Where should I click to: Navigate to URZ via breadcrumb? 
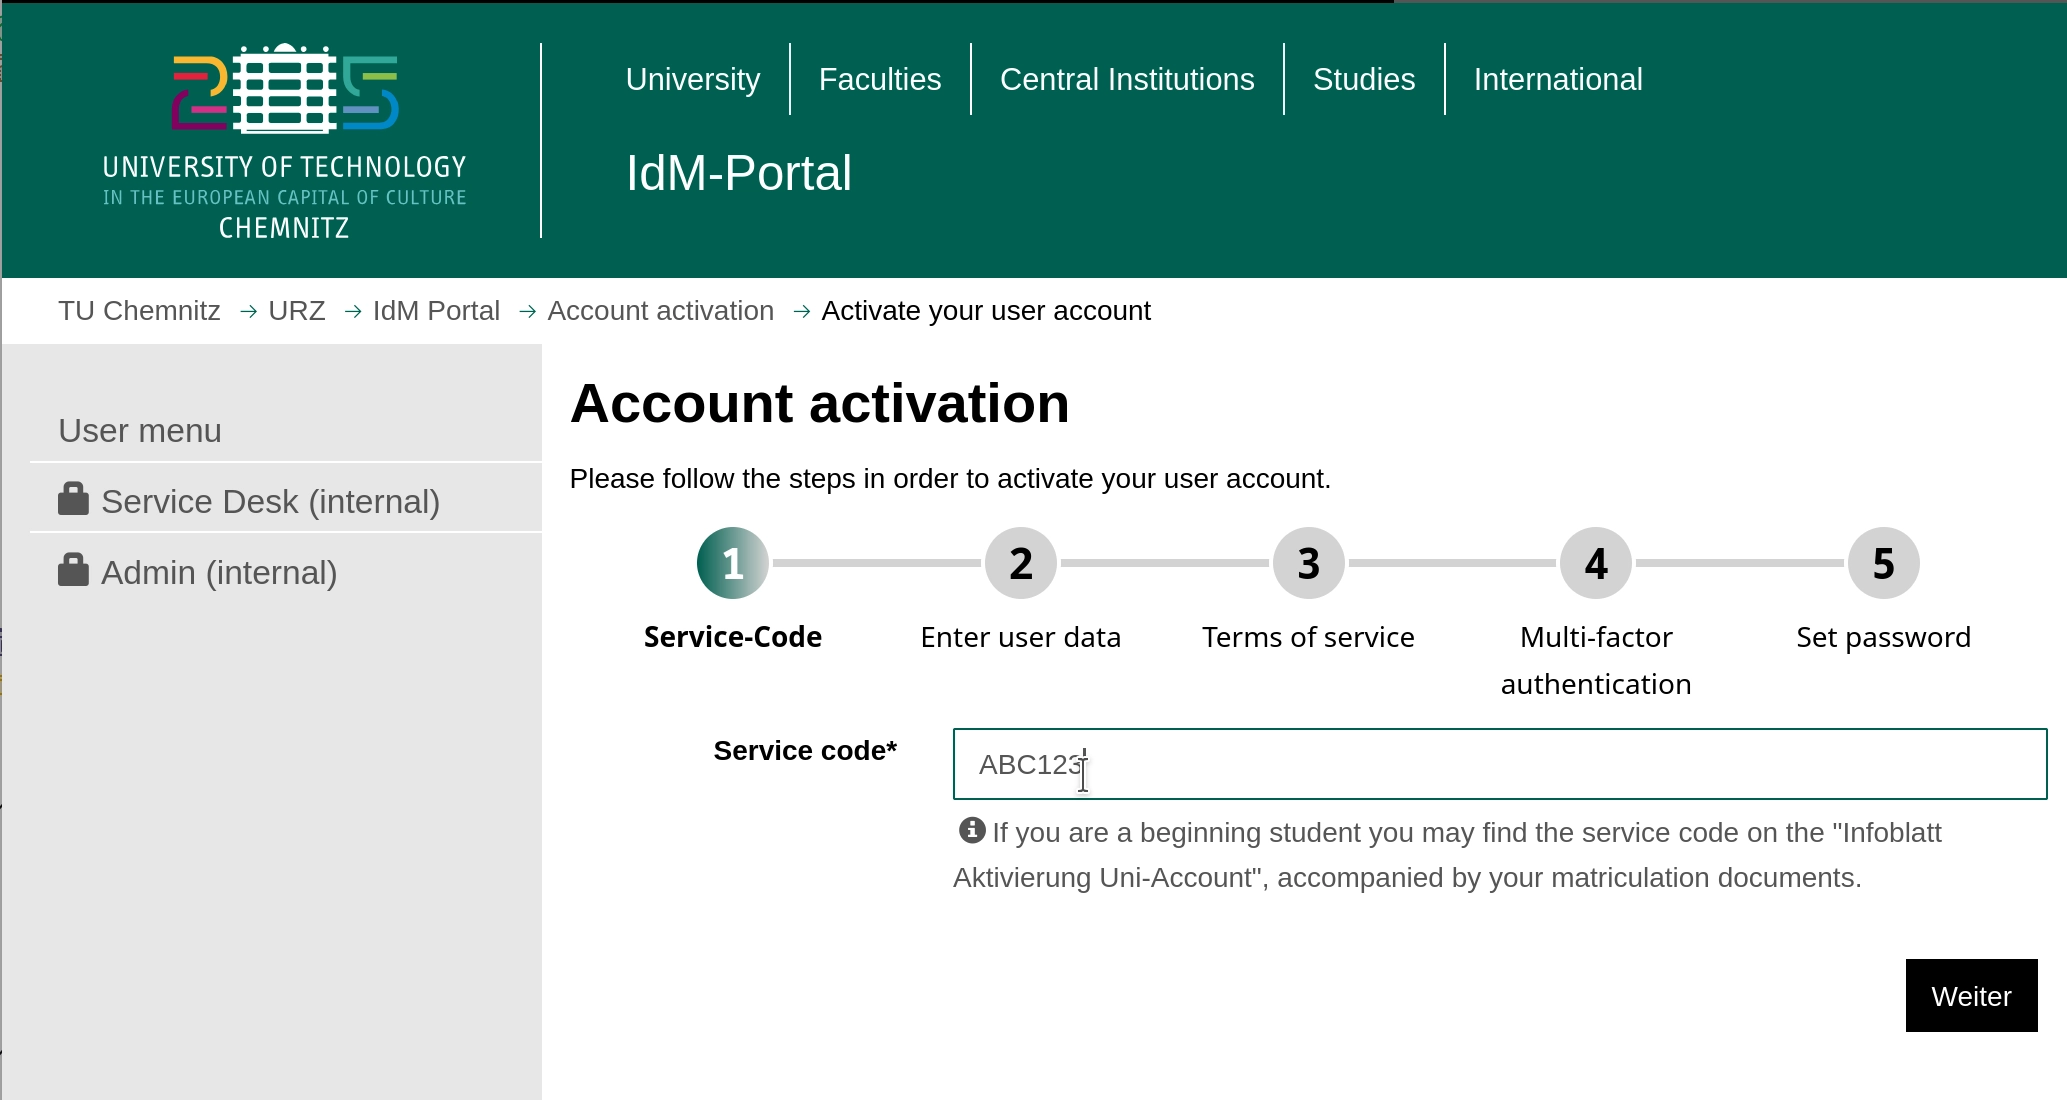tap(296, 310)
